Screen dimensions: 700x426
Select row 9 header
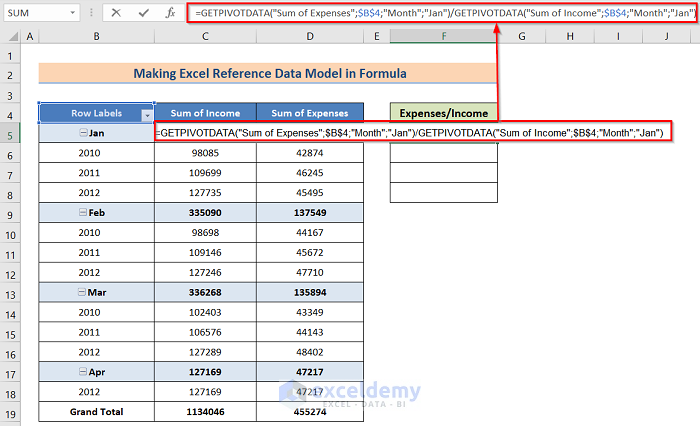pyautogui.click(x=11, y=213)
